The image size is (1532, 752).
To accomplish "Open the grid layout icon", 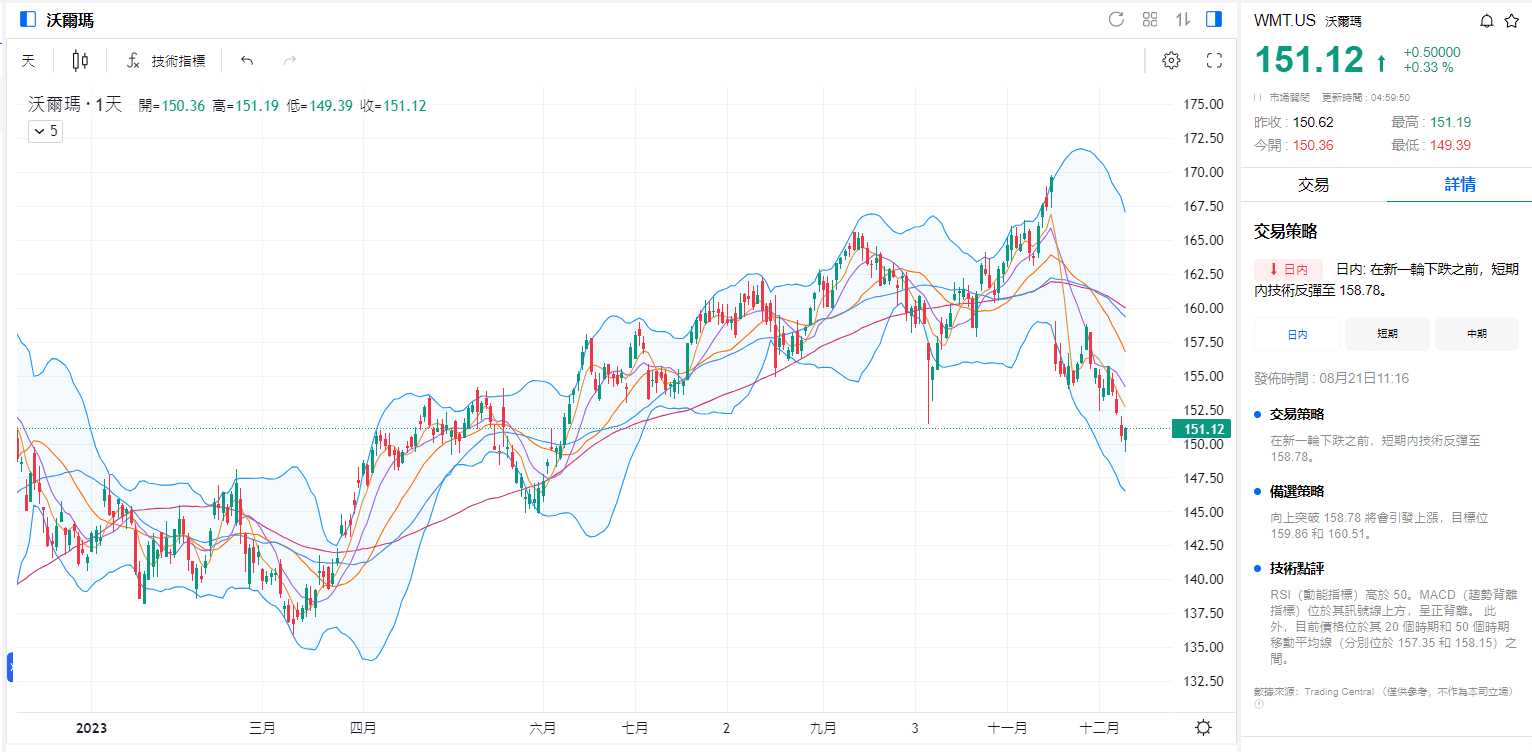I will pyautogui.click(x=1150, y=20).
